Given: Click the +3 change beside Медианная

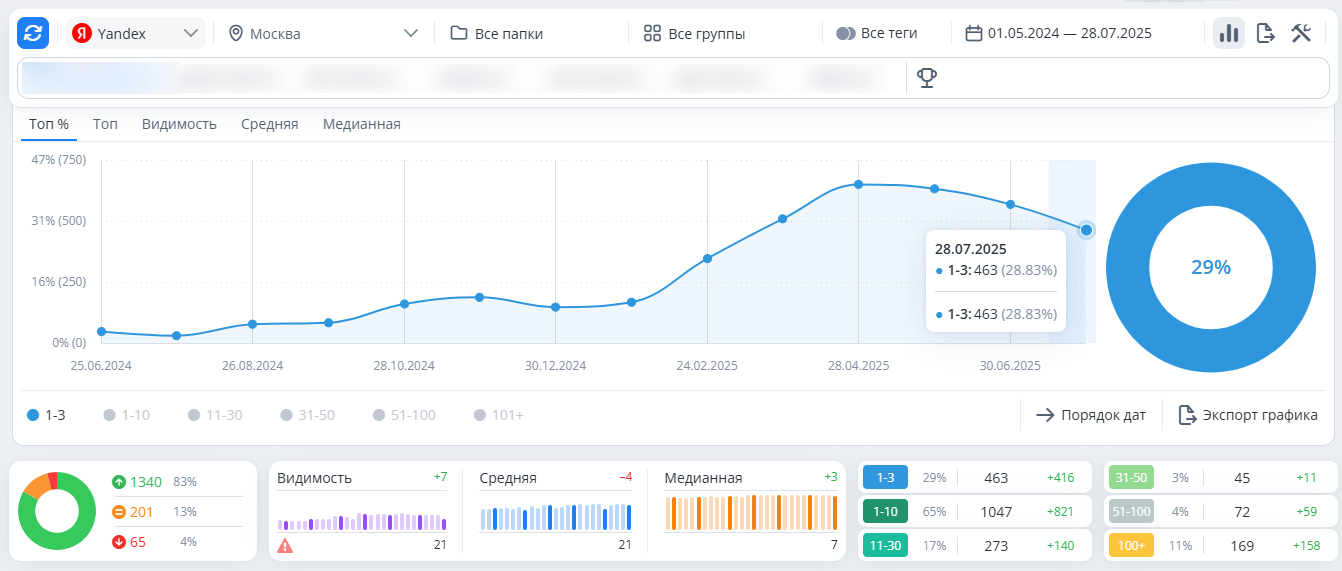Looking at the screenshot, I should (831, 477).
